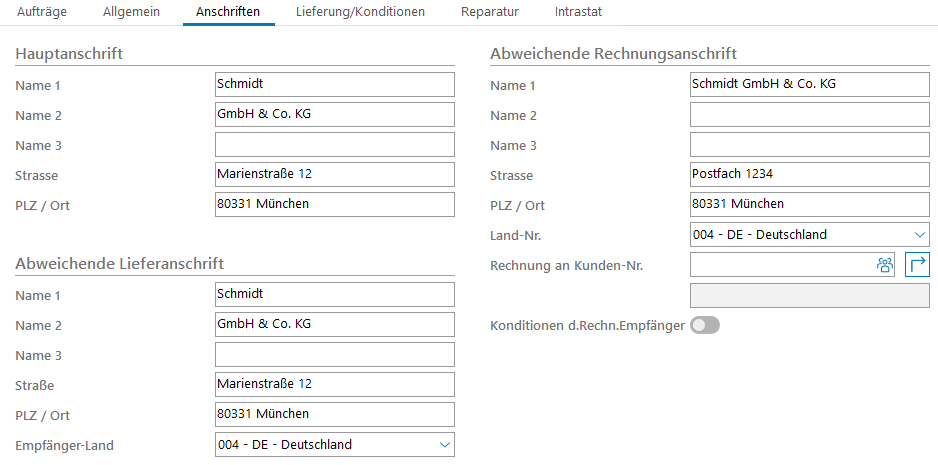Click Lieferanschrift Name 2 field

334,325
